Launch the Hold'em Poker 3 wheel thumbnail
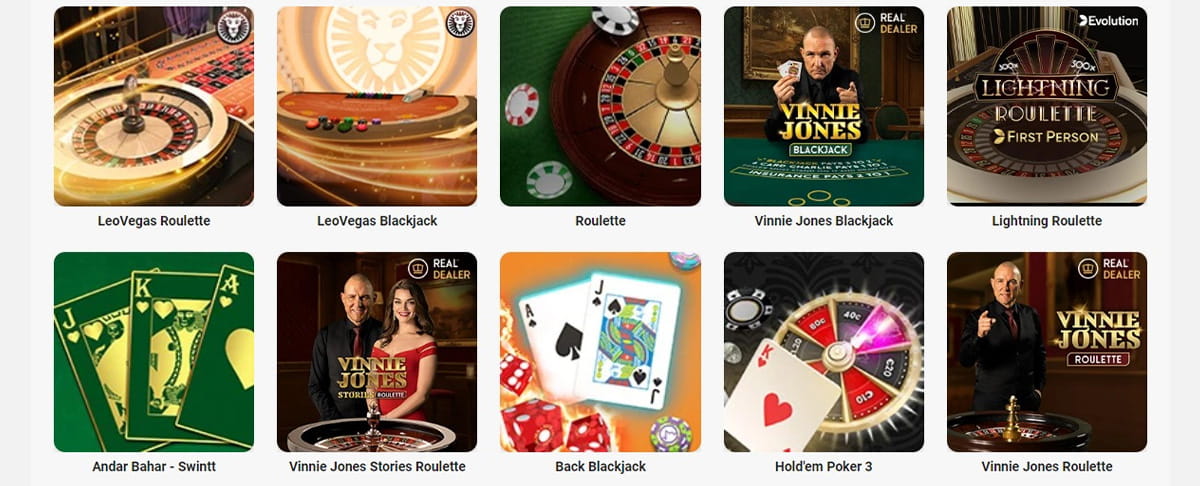The image size is (1200, 486). (x=824, y=352)
